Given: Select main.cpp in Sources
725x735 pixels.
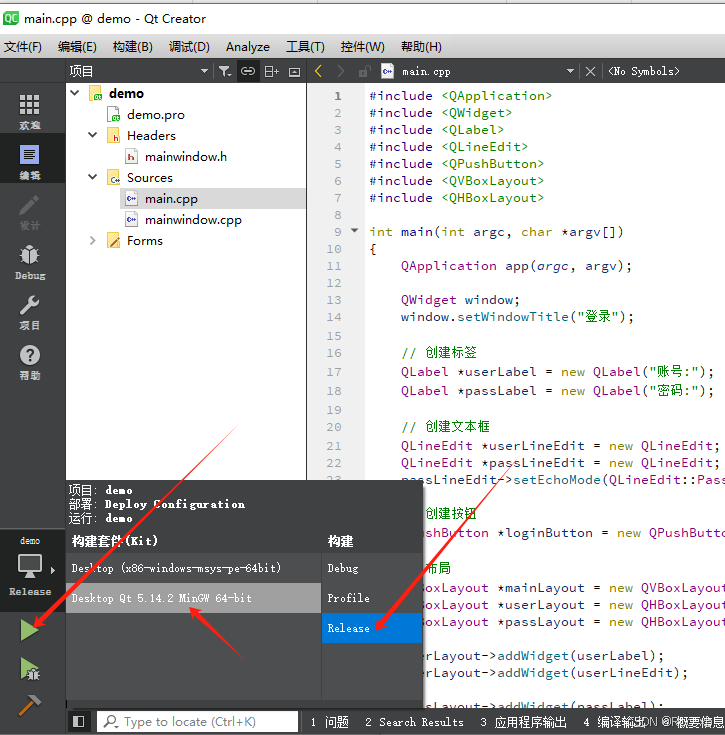Looking at the screenshot, I should pos(171,199).
